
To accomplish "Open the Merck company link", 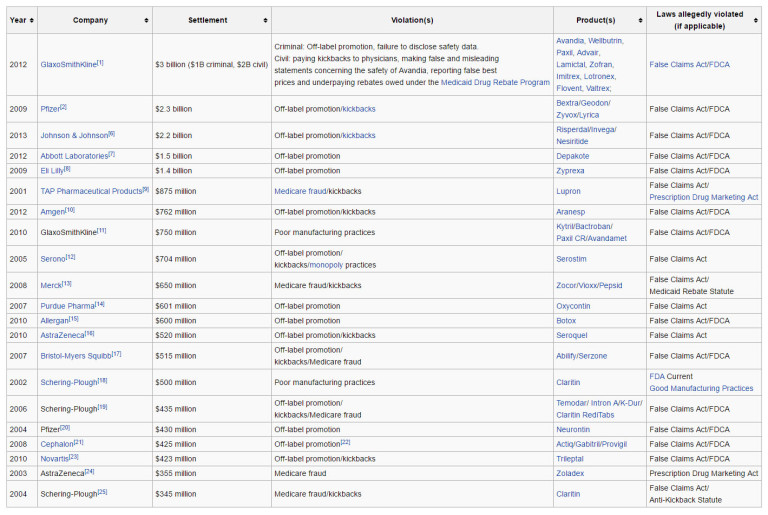I will point(51,285).
